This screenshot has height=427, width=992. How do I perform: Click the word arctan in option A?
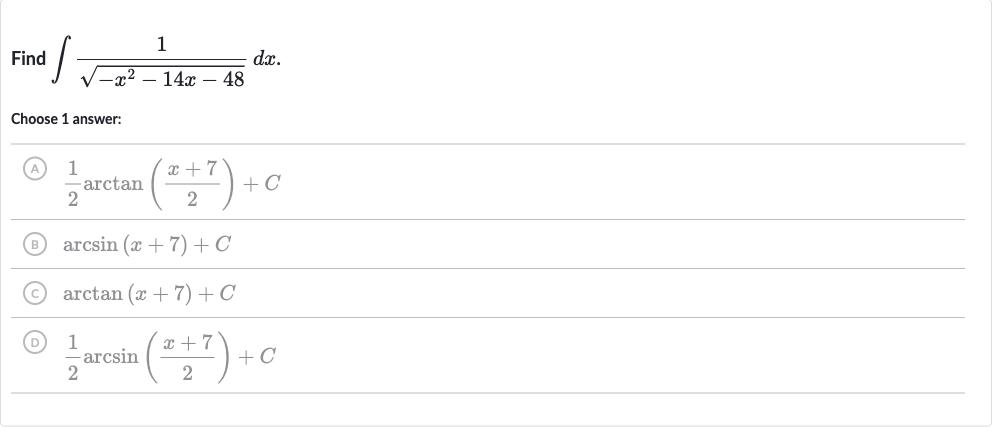click(x=113, y=184)
